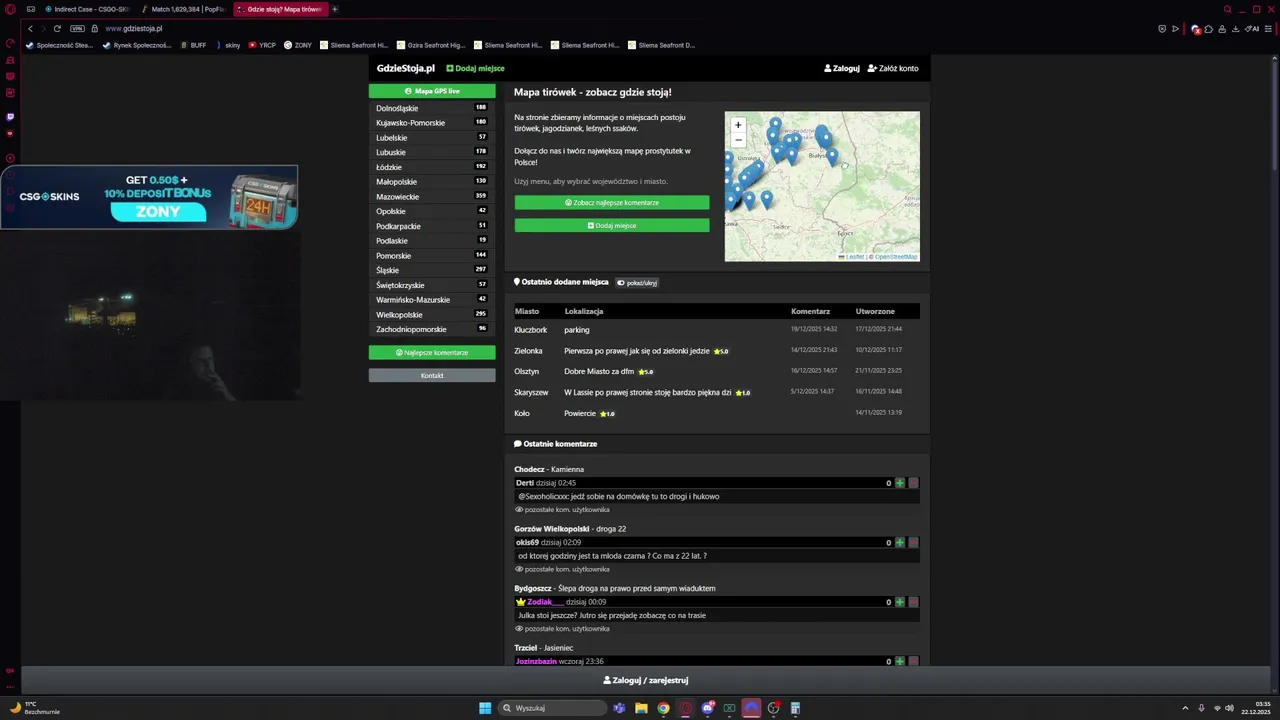Select Wielkopolskie region
1280x720 pixels.
tap(432, 314)
